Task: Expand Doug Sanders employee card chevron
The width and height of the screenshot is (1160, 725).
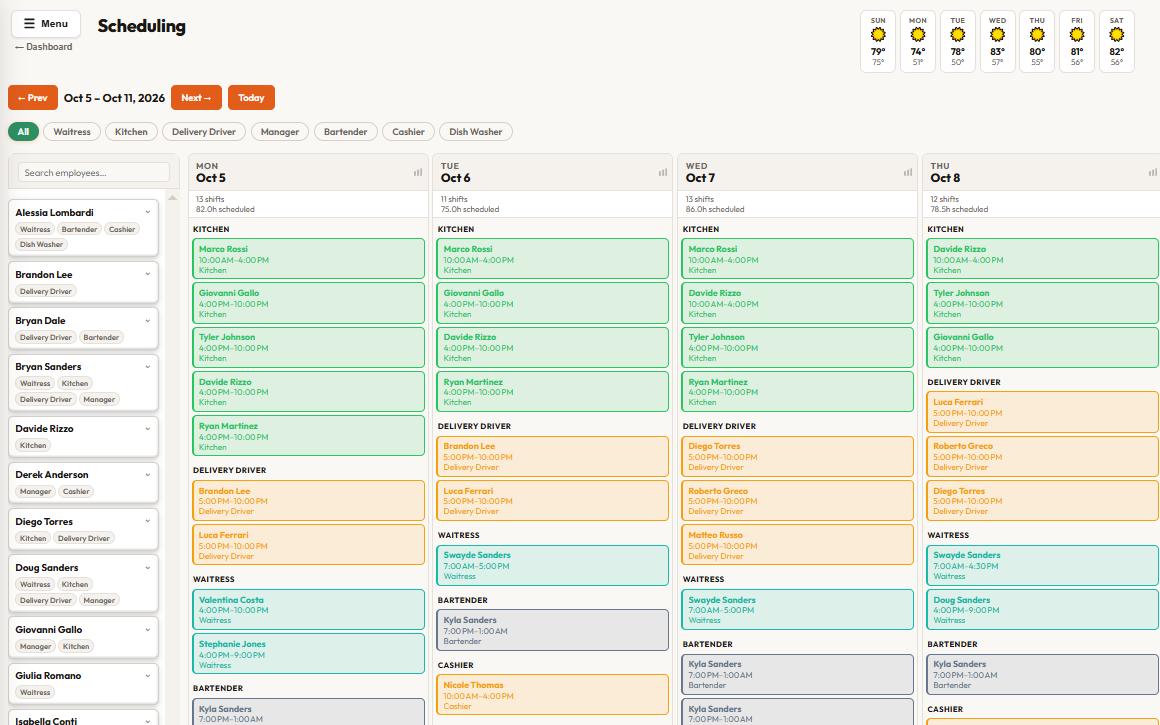Action: tap(147, 567)
